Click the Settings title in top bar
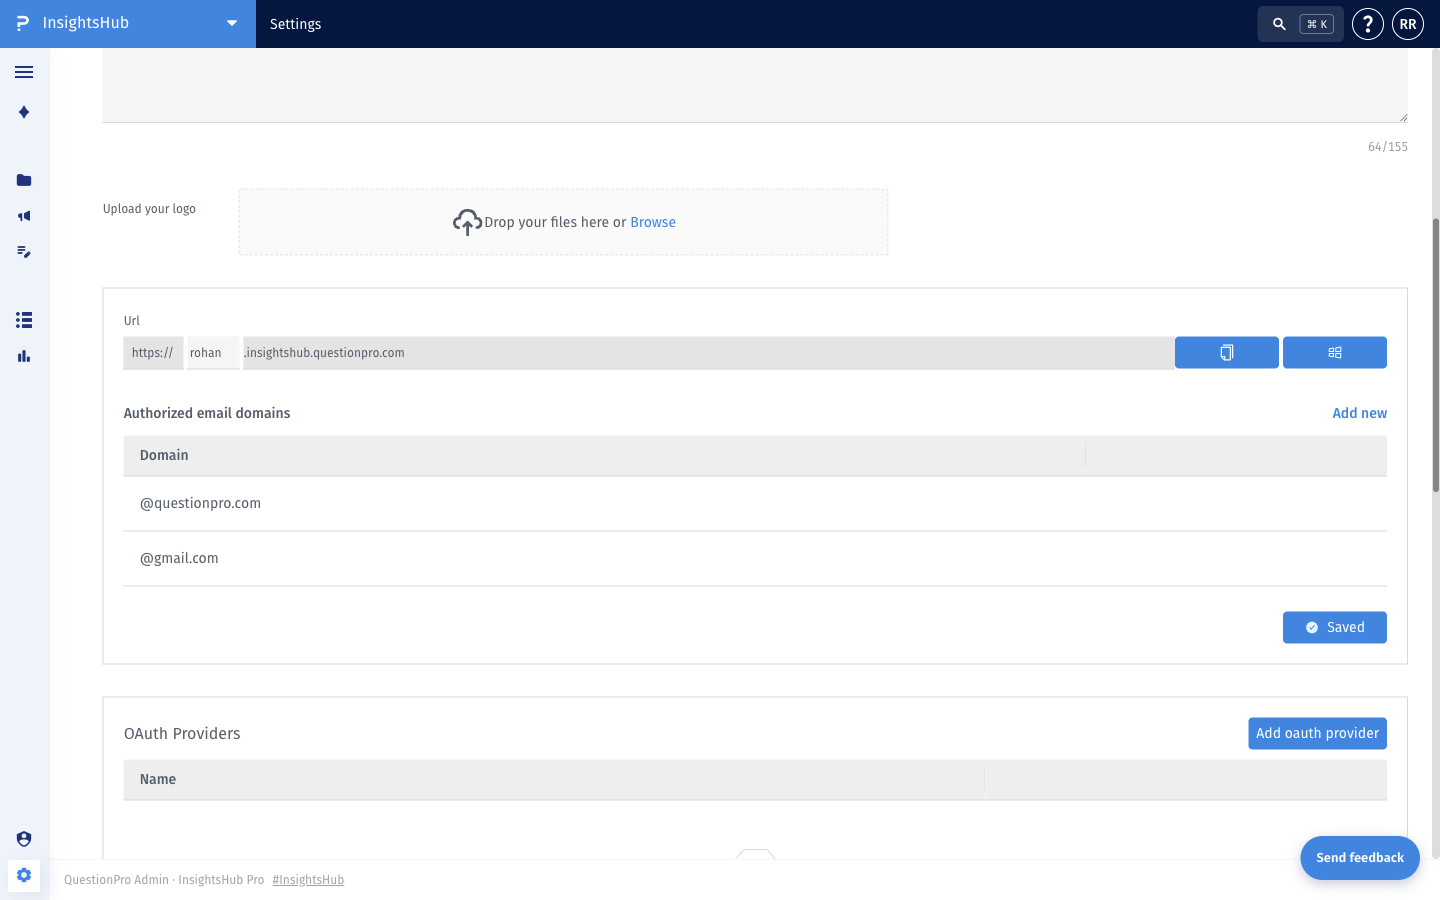The height and width of the screenshot is (900, 1440). coord(295,24)
